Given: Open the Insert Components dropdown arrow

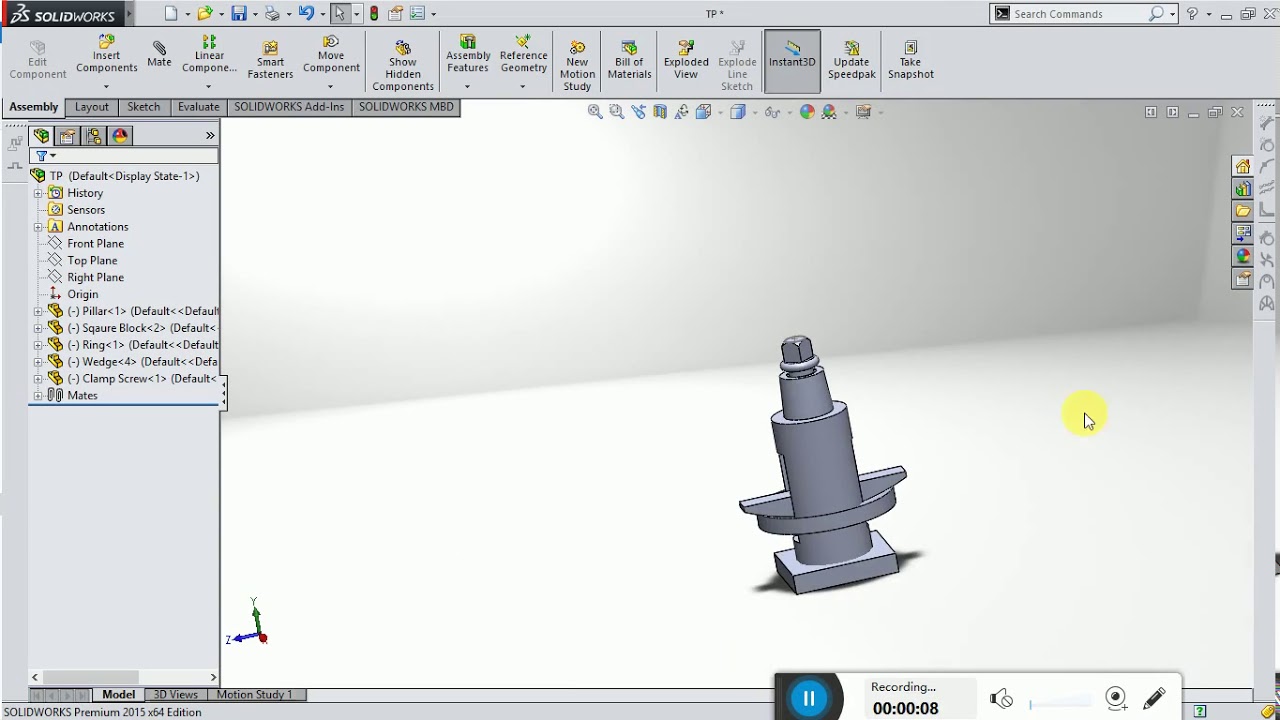Looking at the screenshot, I should [106, 87].
